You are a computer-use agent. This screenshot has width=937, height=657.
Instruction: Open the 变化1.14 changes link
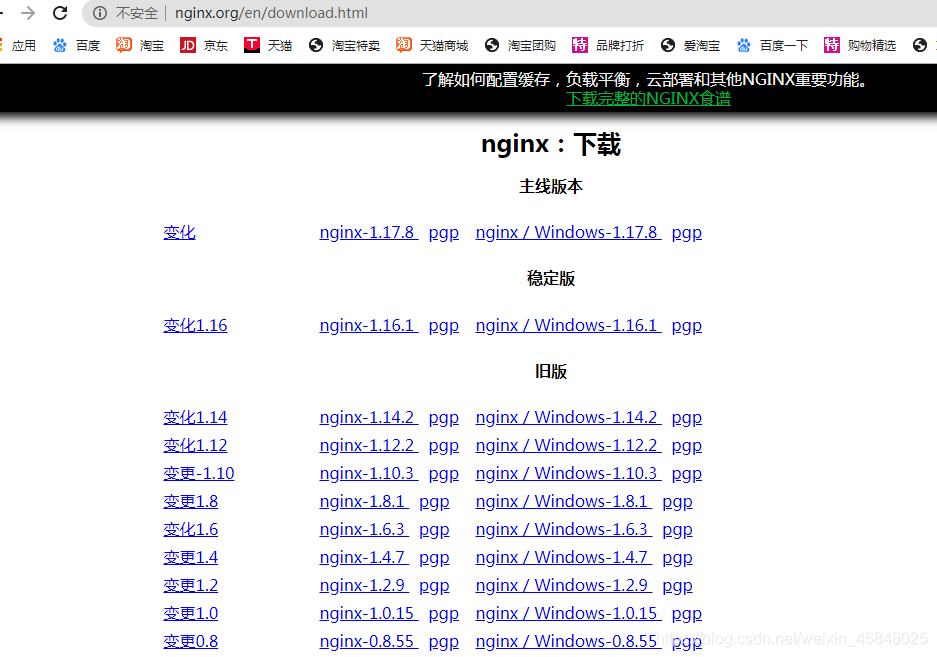pyautogui.click(x=195, y=417)
